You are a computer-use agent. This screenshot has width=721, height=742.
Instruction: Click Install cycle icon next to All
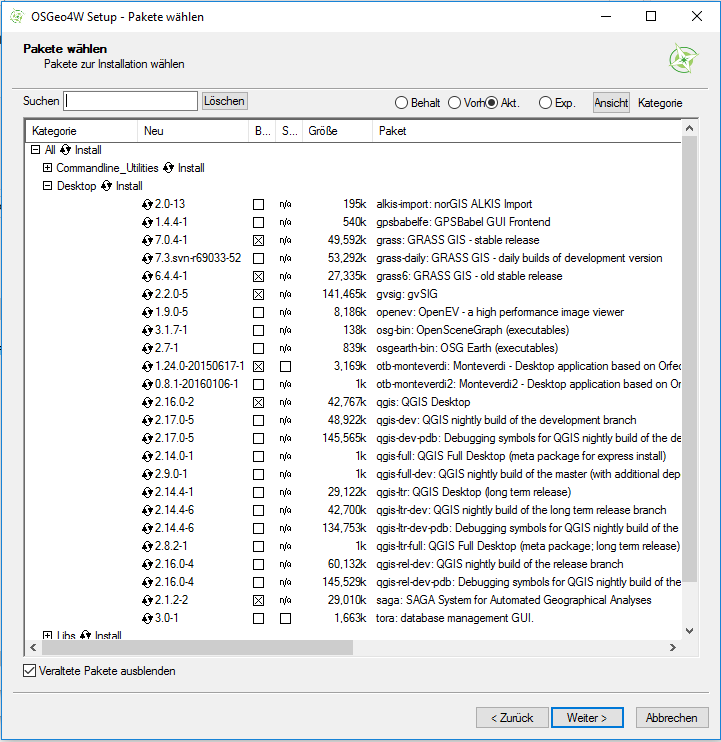pyautogui.click(x=65, y=150)
